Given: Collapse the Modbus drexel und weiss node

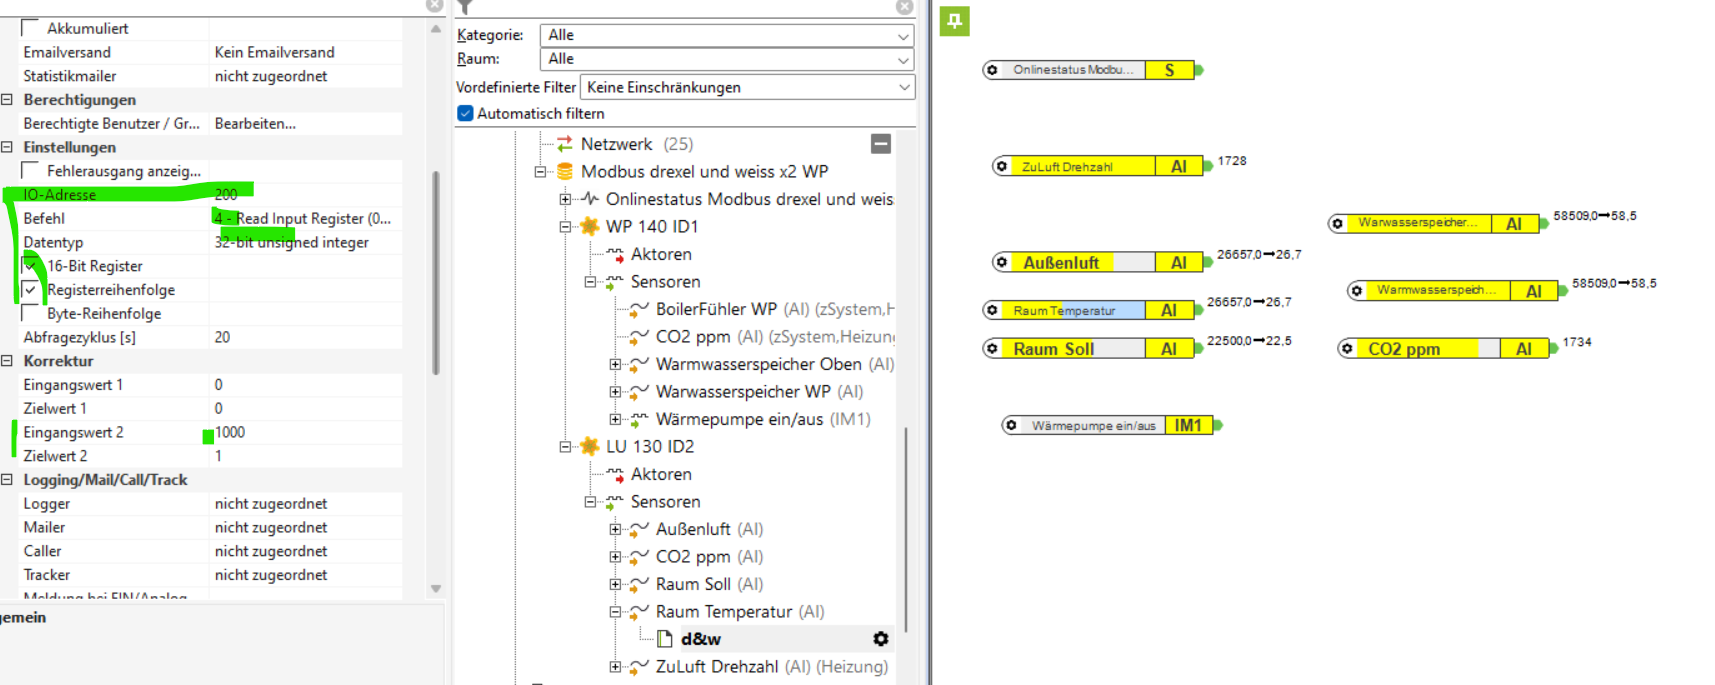Looking at the screenshot, I should pyautogui.click(x=540, y=172).
